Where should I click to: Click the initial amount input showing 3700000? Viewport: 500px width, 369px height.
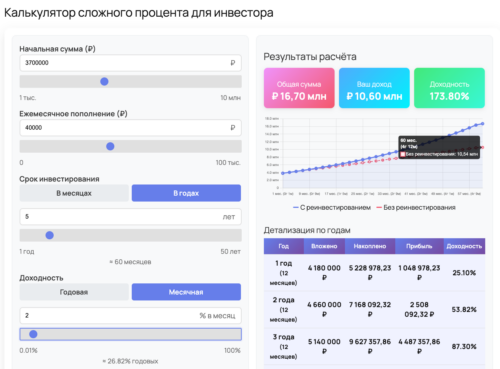pos(130,63)
